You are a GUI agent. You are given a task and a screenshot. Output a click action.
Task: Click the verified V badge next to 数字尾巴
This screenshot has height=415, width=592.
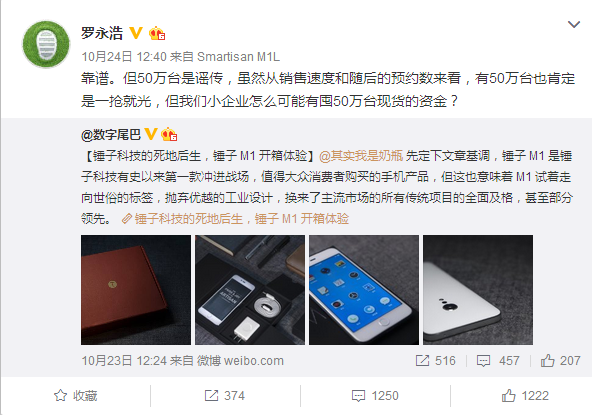pos(151,134)
